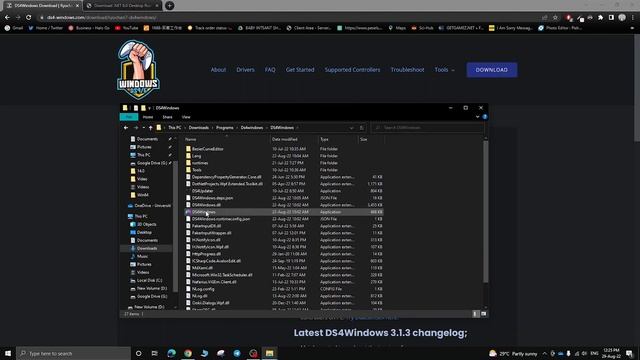
Task: Click Programs in the breadcrumb path
Action: pos(224,128)
